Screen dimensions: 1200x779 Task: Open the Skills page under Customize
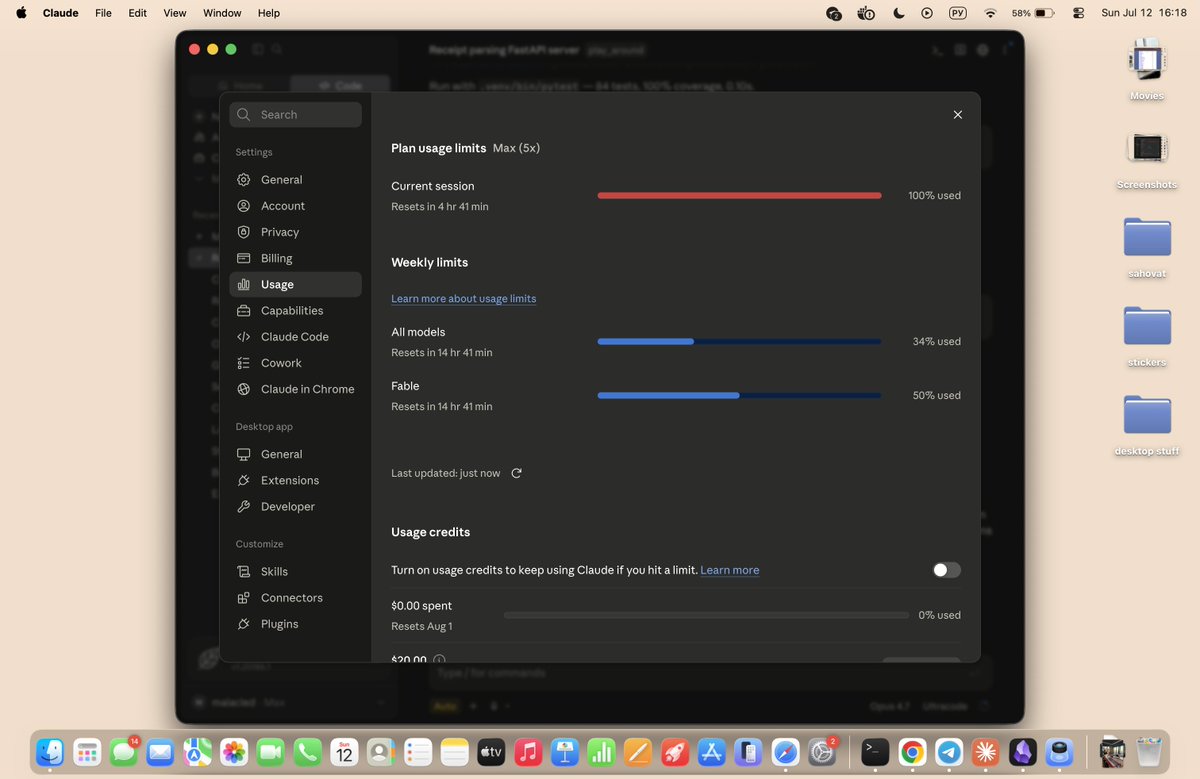coord(295,572)
